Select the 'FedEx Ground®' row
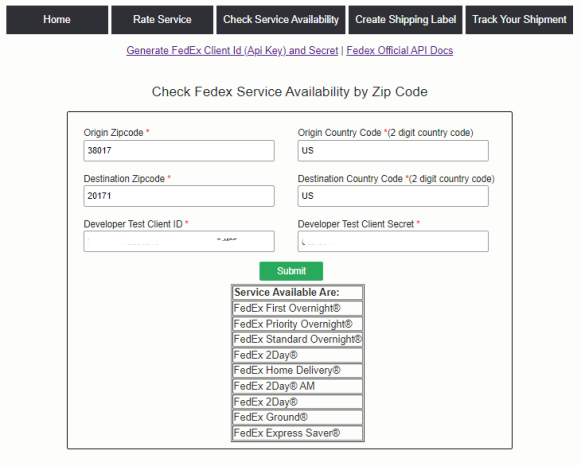Screen dimensions: 581x466 [x=298, y=417]
